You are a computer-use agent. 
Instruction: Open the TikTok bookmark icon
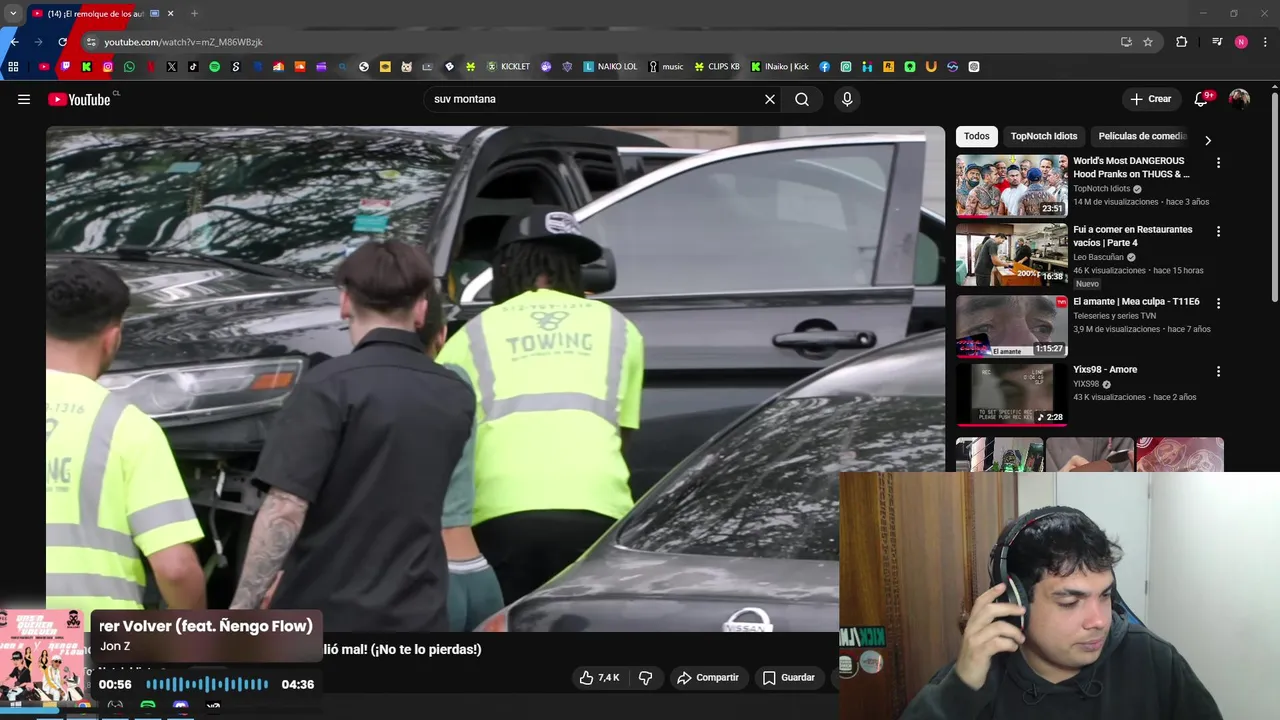(x=193, y=67)
